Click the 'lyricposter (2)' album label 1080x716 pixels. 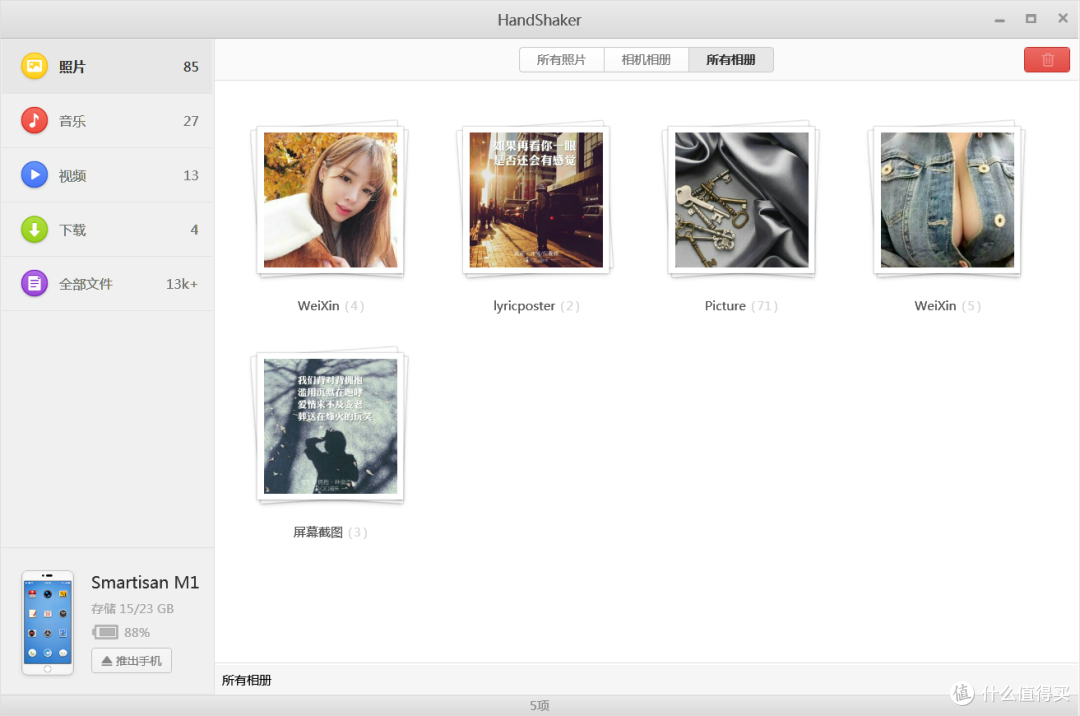[536, 306]
